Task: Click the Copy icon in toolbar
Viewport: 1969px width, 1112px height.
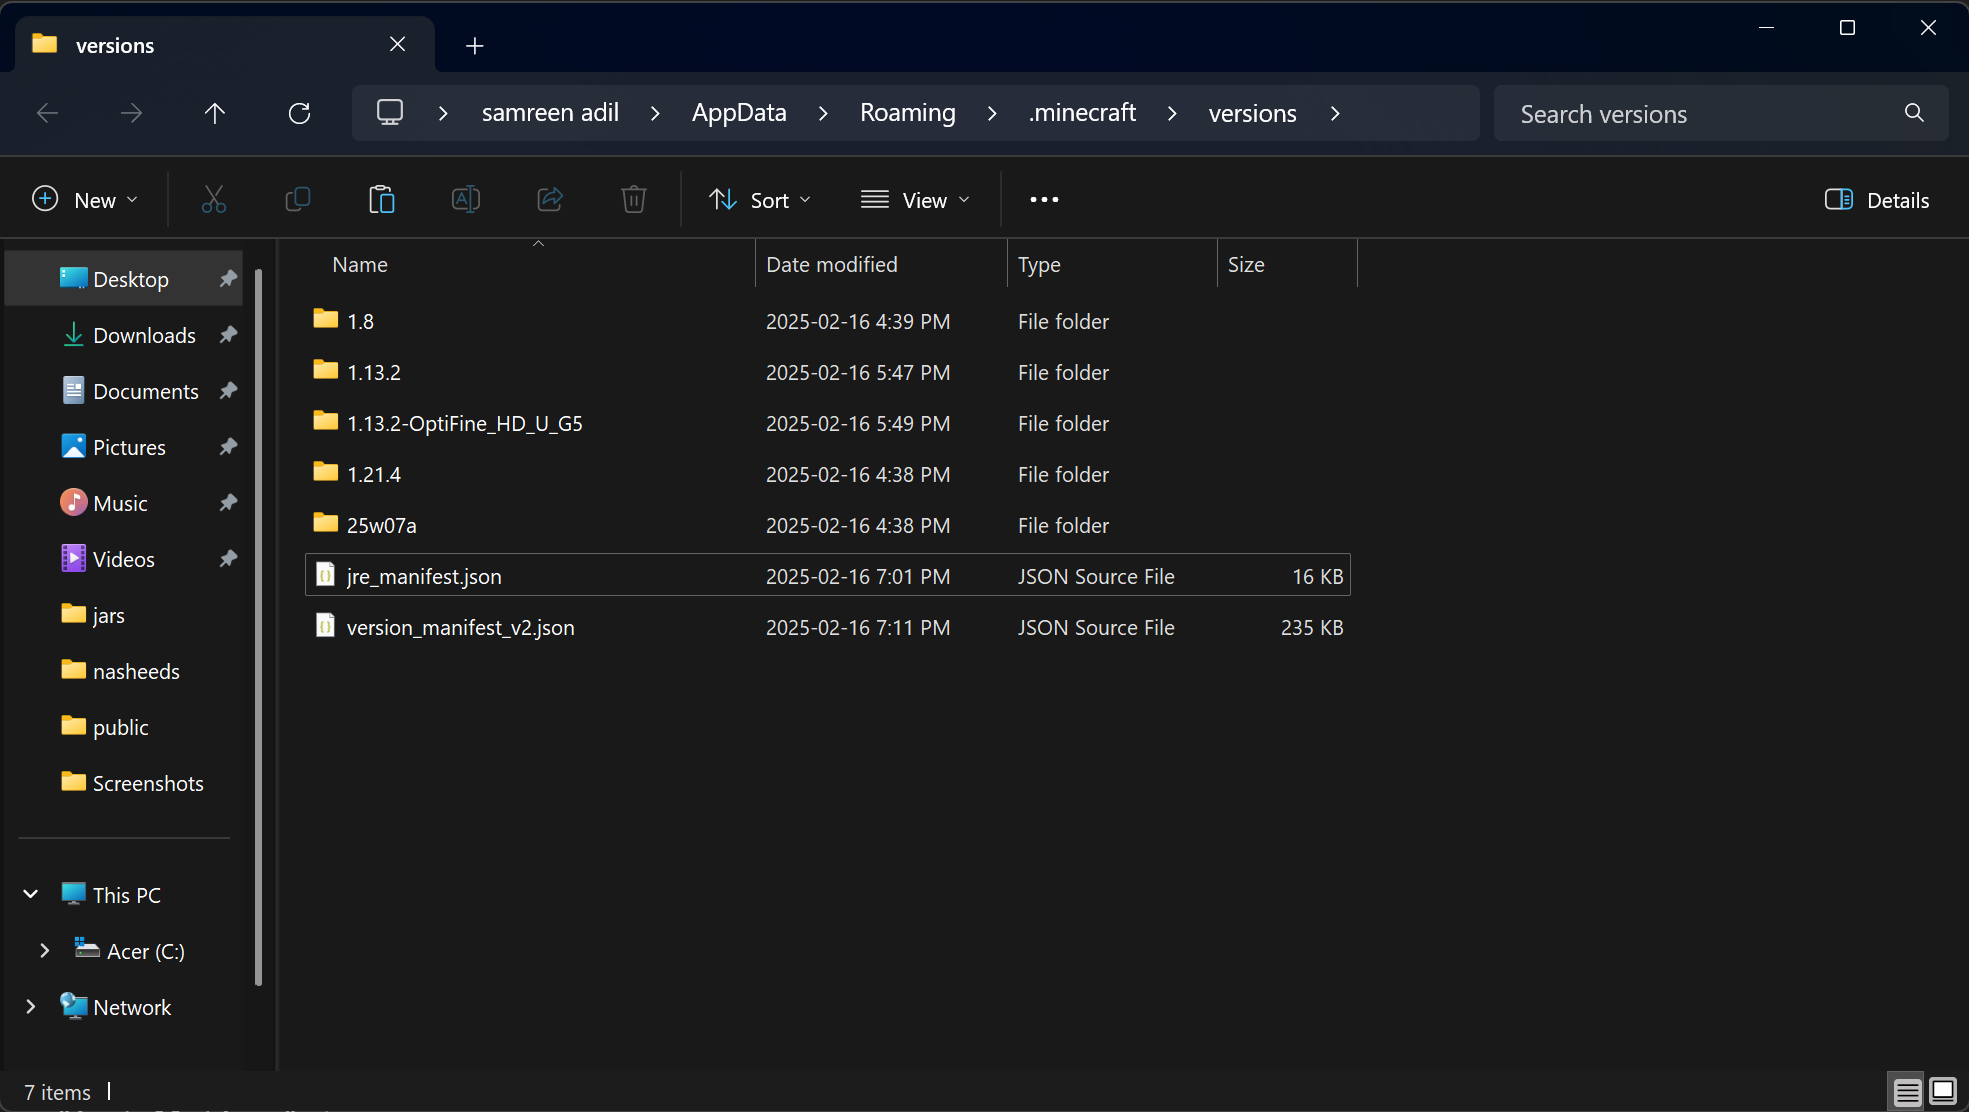Action: point(298,200)
